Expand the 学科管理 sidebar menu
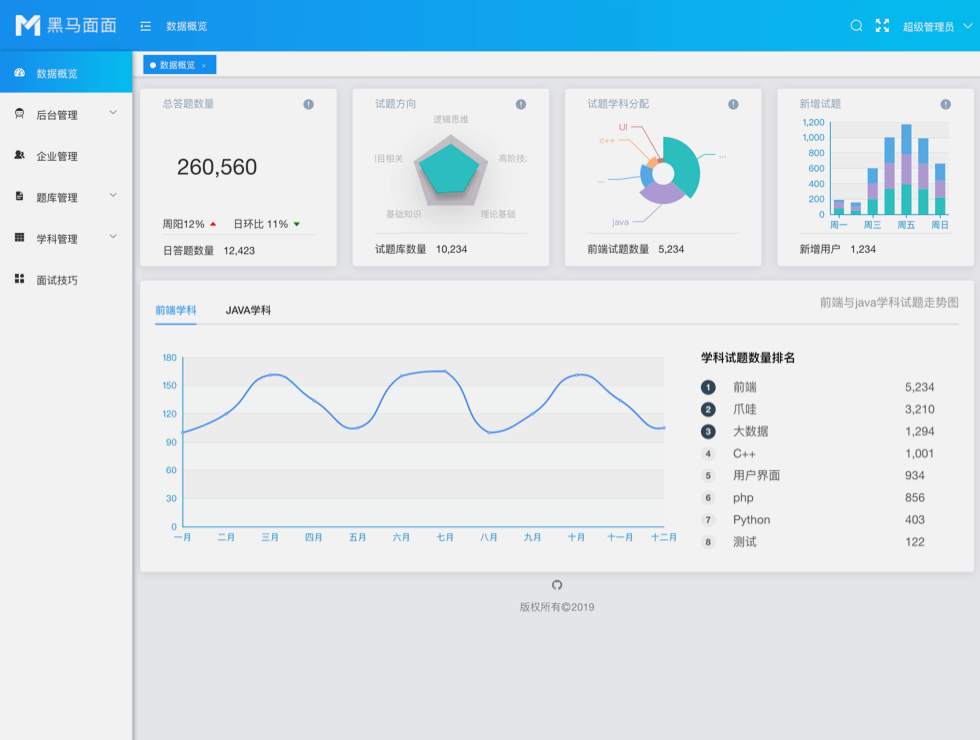The image size is (980, 740). (66, 239)
